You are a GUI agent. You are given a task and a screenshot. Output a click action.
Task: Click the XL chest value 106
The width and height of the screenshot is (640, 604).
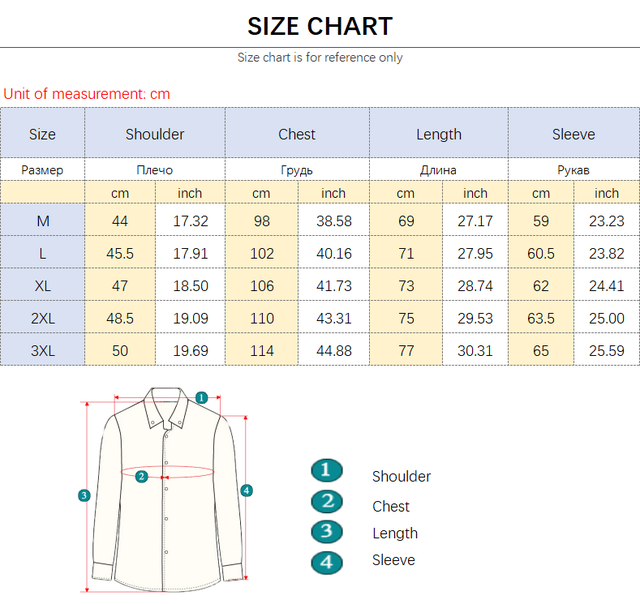262,286
